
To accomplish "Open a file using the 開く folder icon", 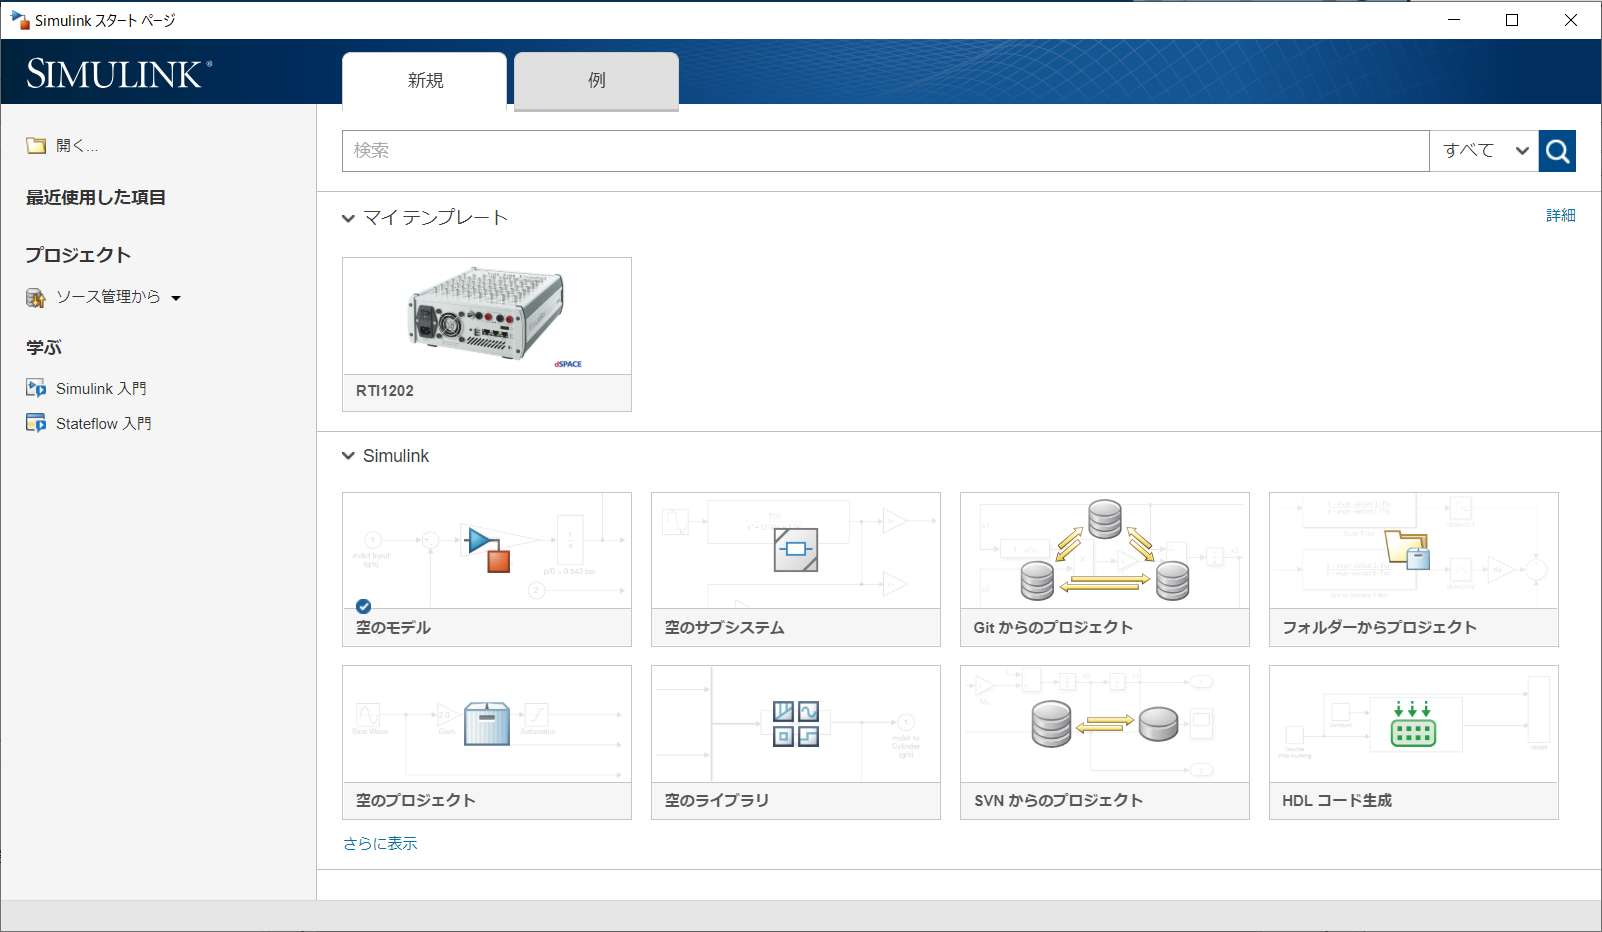I will click(37, 145).
